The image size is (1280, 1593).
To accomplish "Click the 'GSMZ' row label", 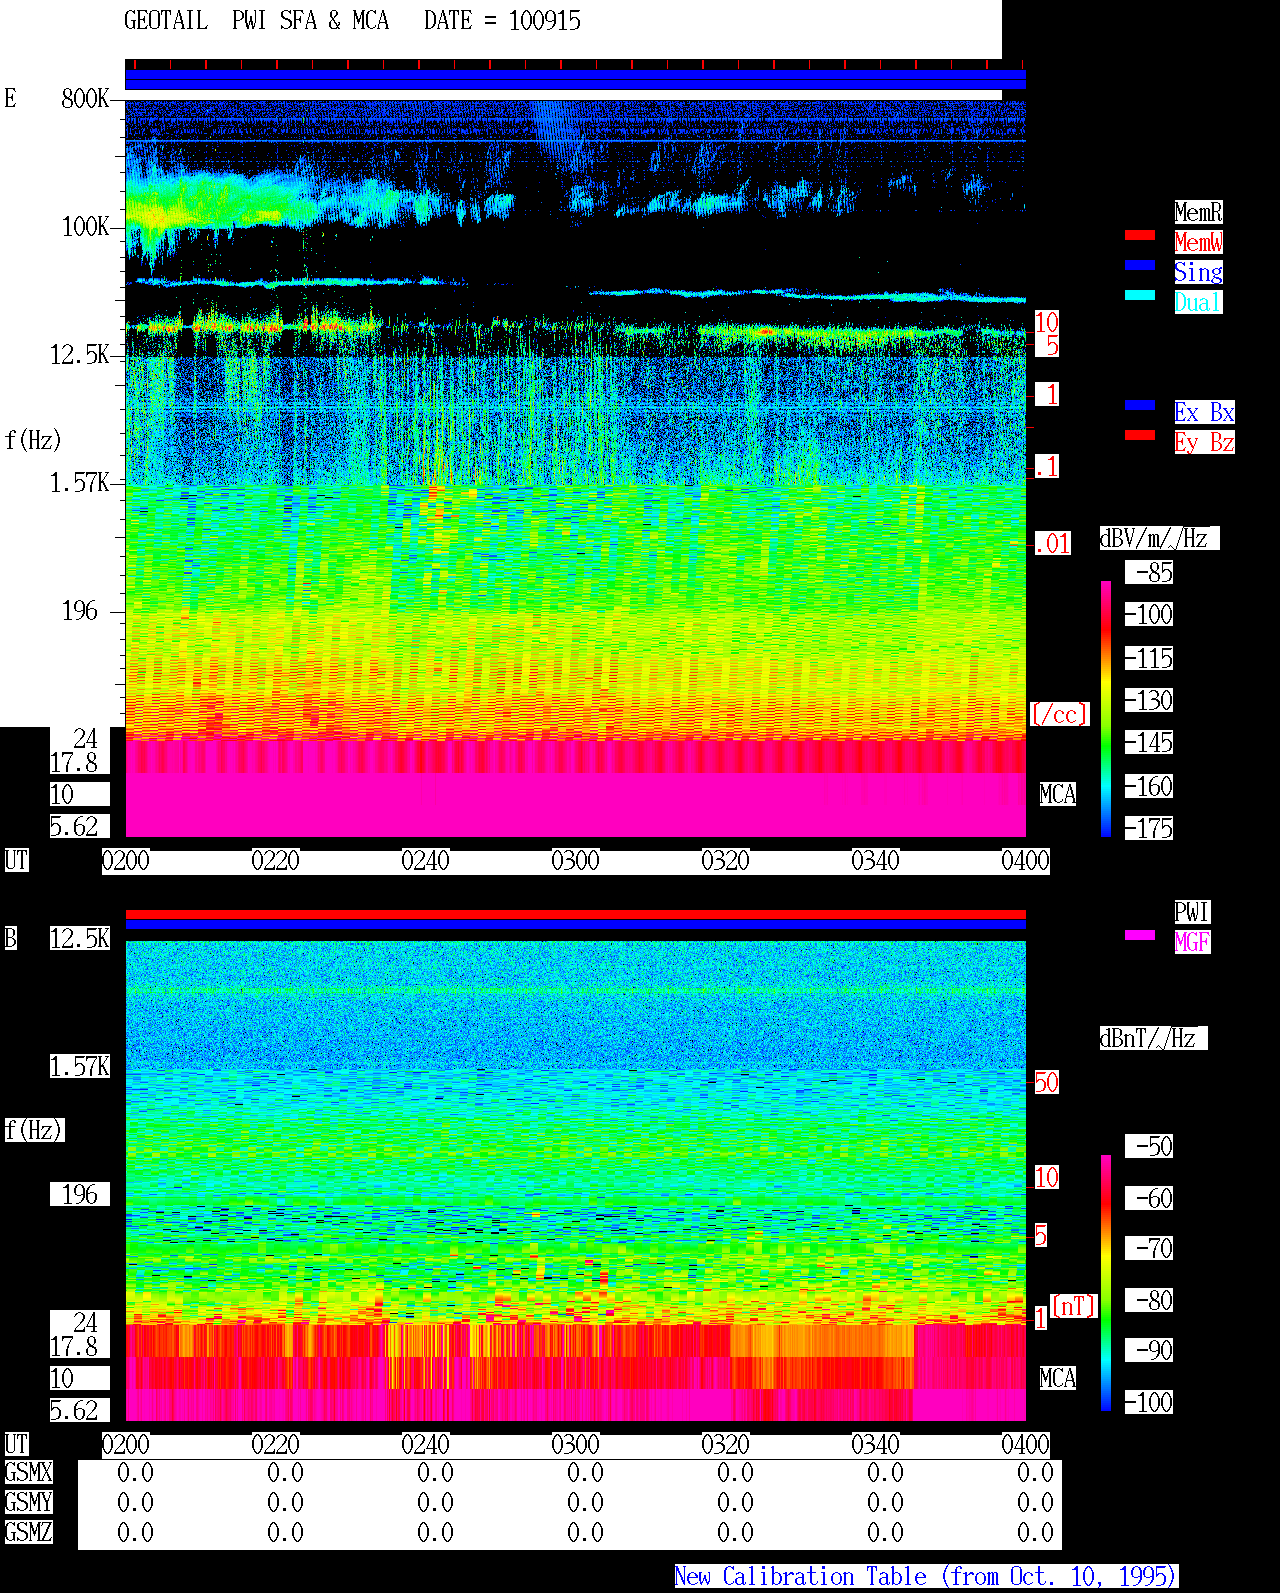I will [x=28, y=1532].
